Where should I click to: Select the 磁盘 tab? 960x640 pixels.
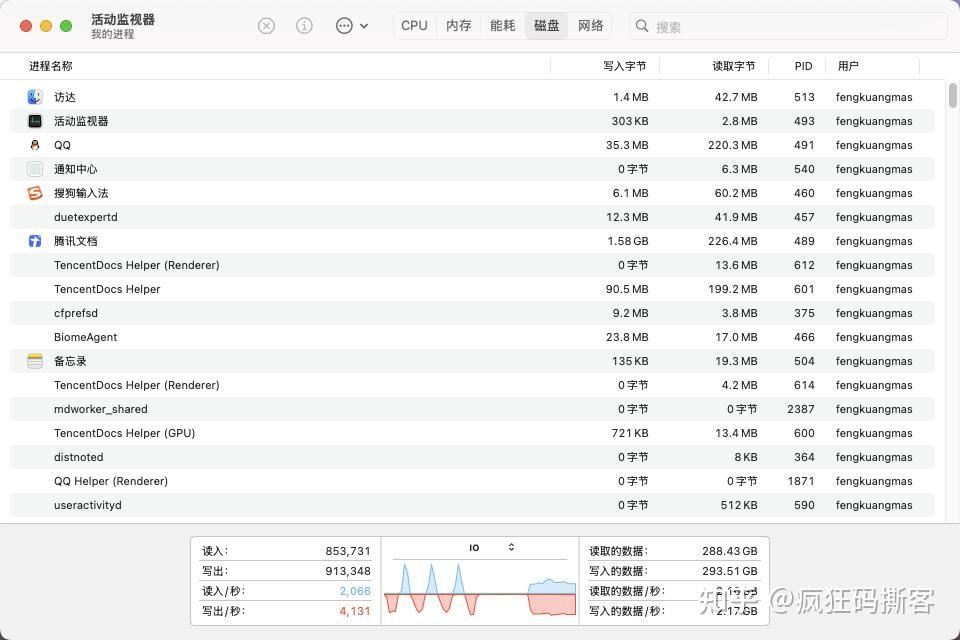[547, 26]
